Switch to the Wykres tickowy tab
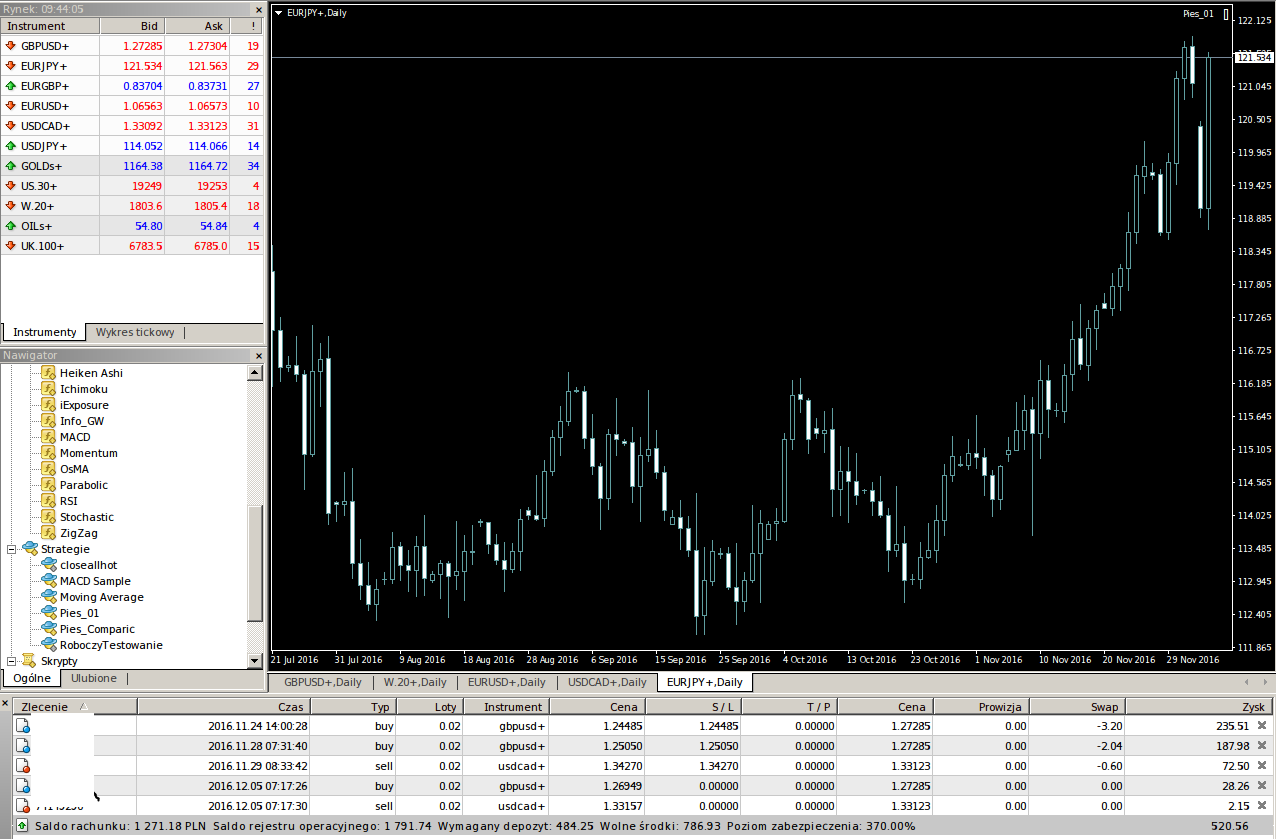 135,332
